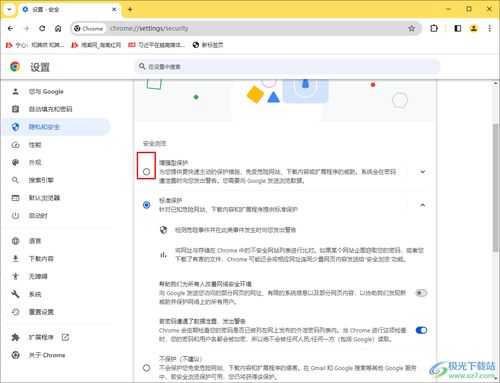Screen dimensions: 500x383
Task: Go back with the browser back arrow
Action: point(10,28)
